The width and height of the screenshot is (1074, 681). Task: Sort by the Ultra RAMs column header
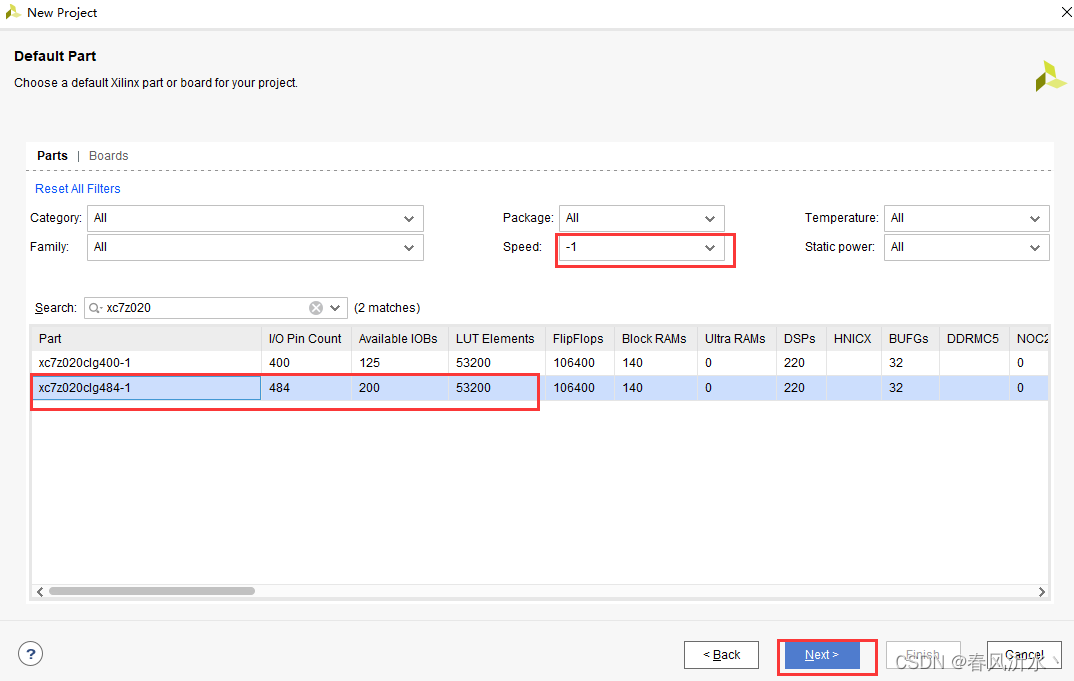point(736,338)
